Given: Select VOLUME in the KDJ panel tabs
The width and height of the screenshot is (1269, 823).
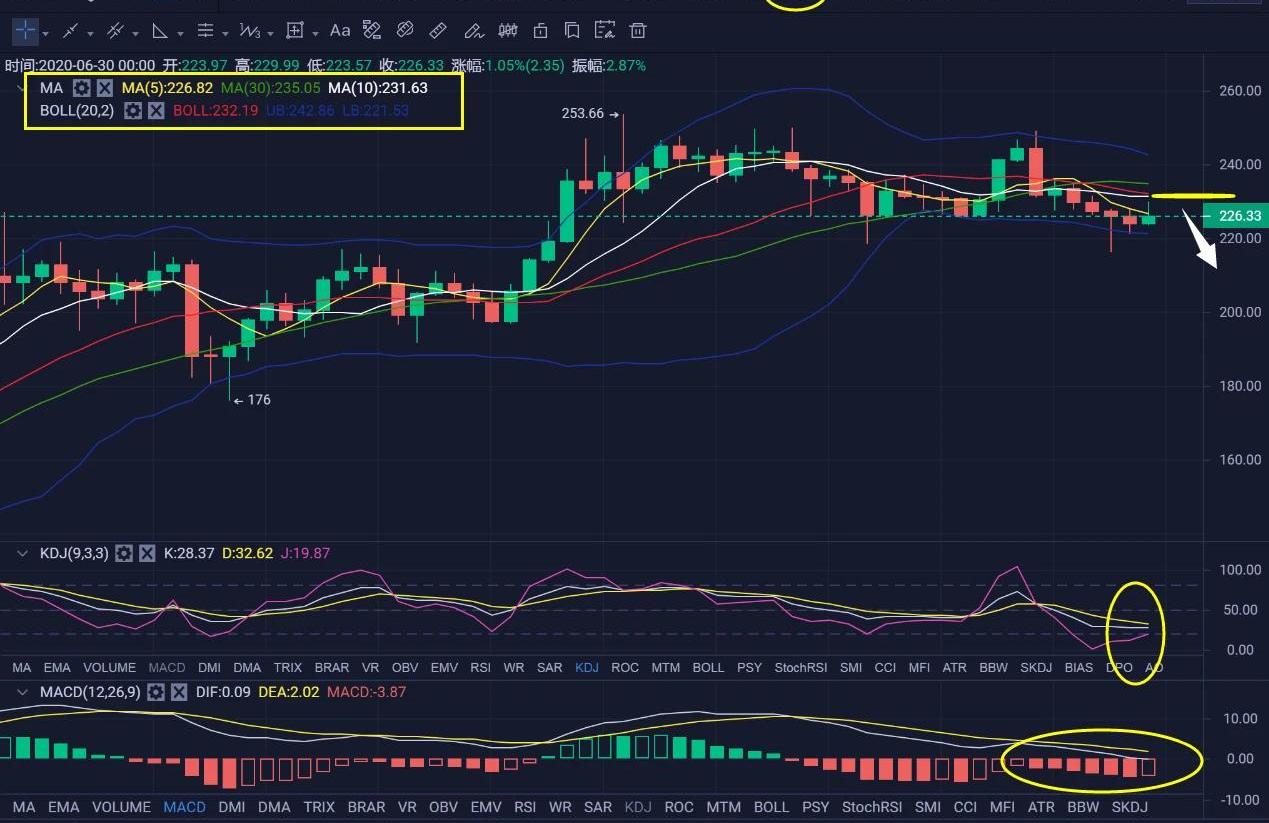Looking at the screenshot, I should point(109,667).
